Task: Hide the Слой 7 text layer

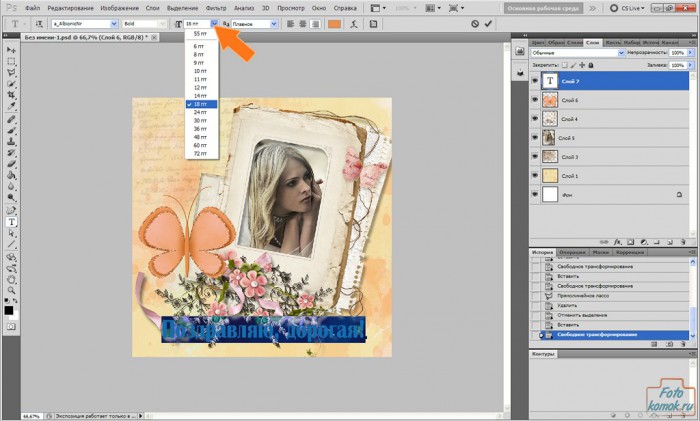Action: click(534, 82)
